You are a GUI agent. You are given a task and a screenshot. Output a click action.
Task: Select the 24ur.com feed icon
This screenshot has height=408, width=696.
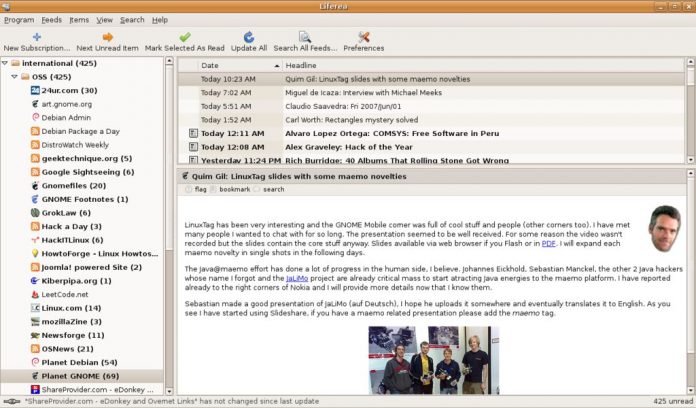click(35, 91)
